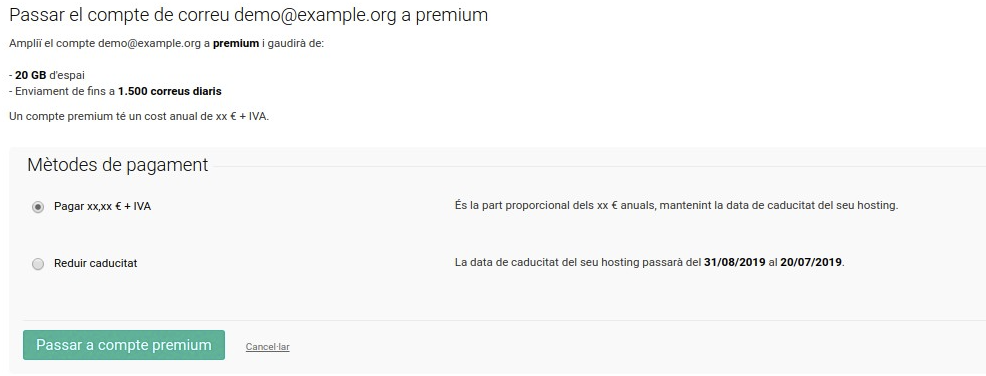The height and width of the screenshot is (376, 986).
Task: Click the bold date 20/07/2019
Action: 811,262
